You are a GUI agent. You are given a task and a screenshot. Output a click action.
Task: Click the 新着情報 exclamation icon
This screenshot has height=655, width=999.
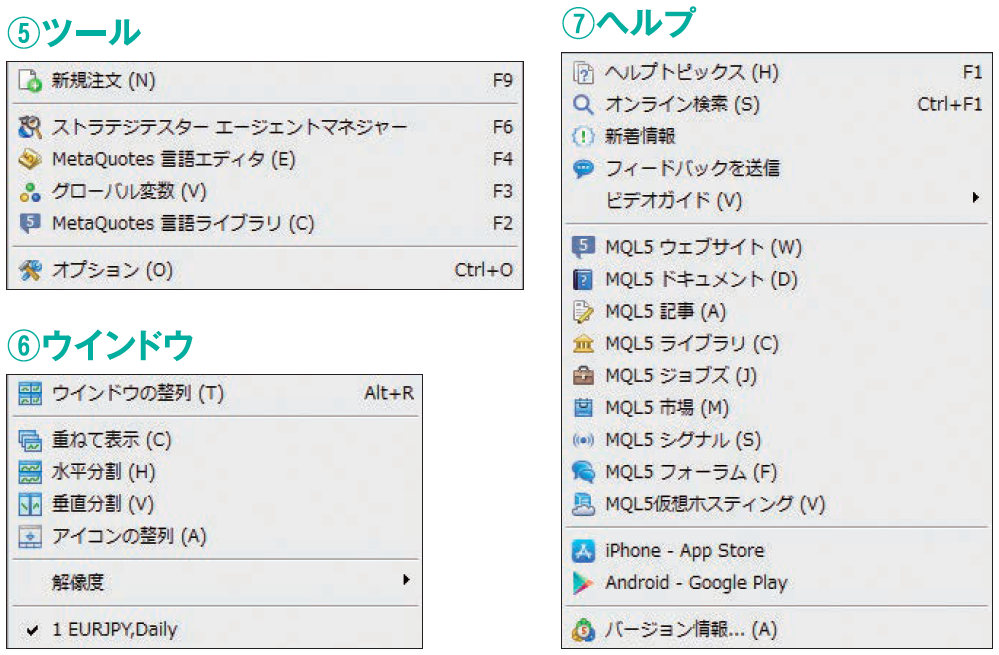[x=583, y=136]
